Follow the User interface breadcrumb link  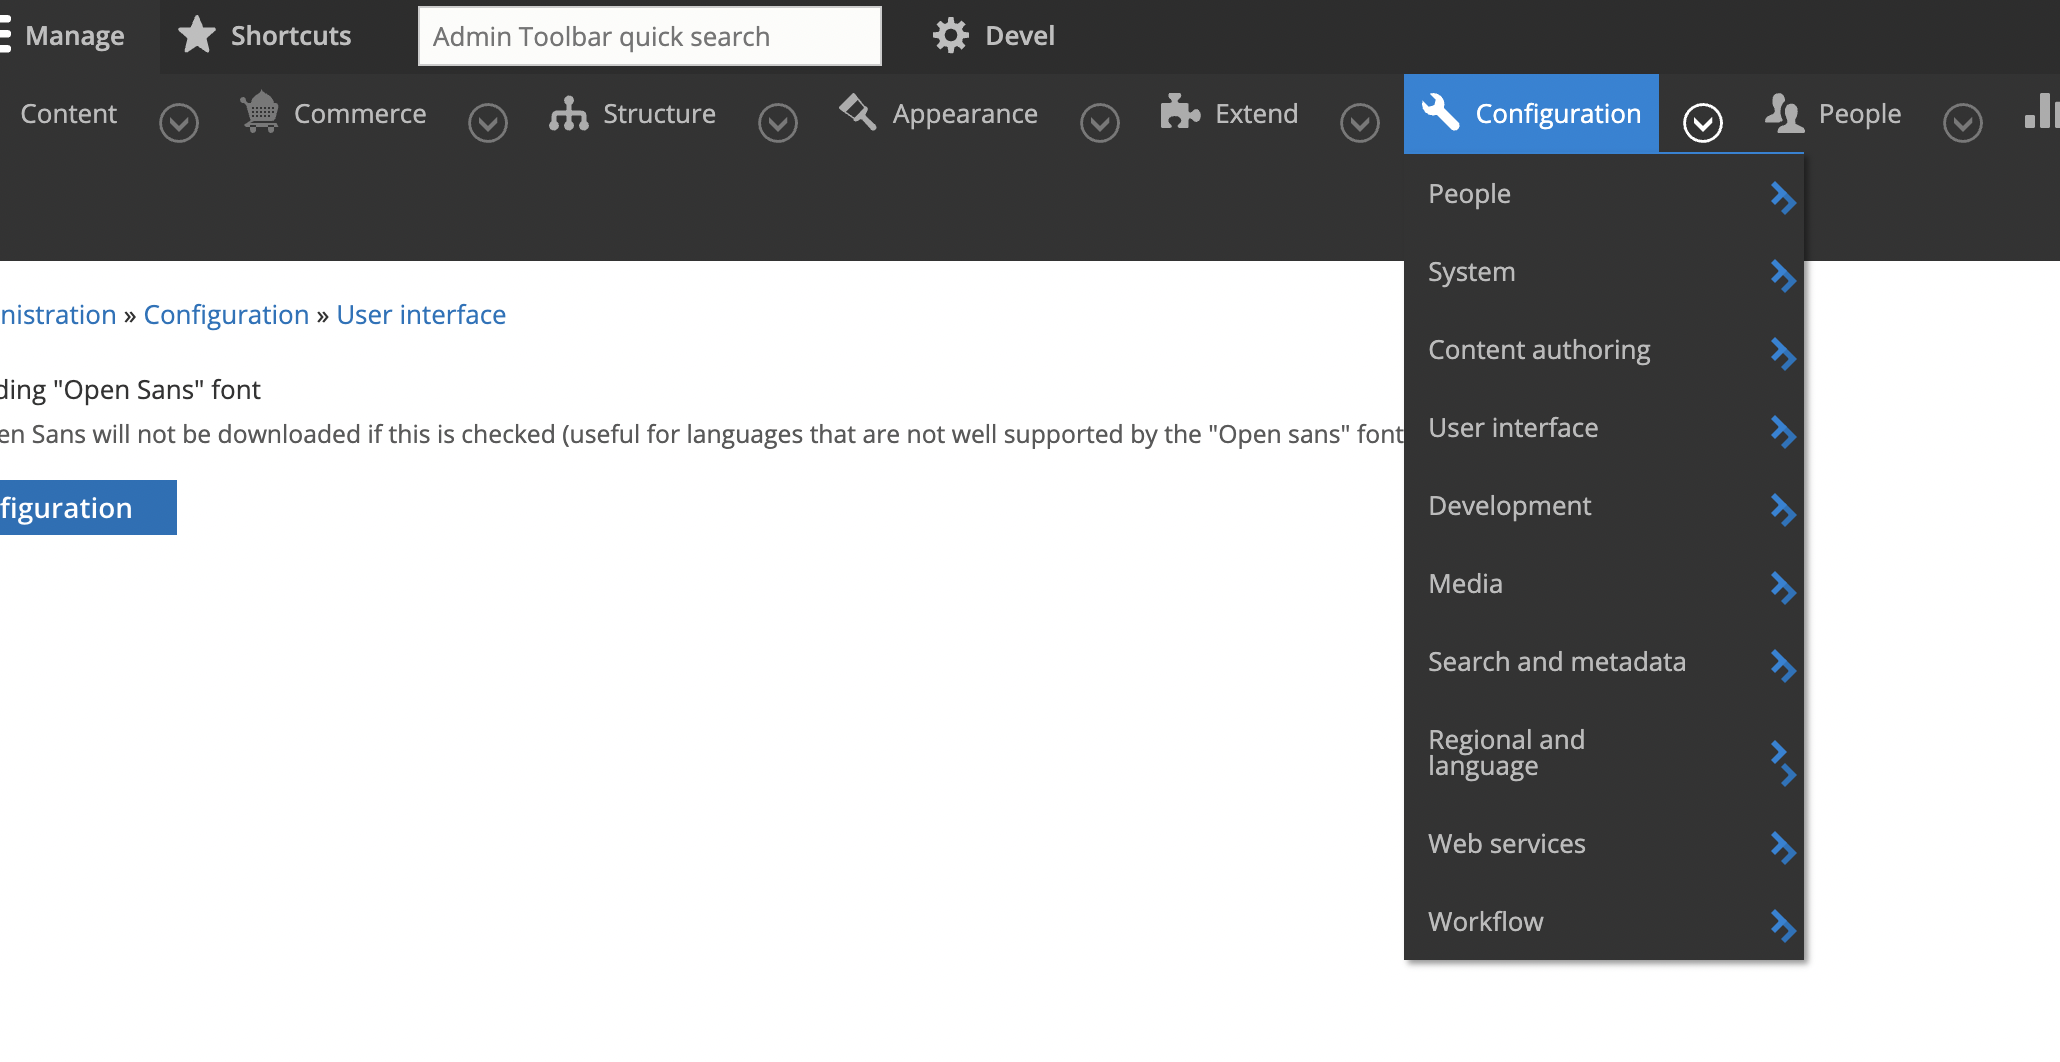pyautogui.click(x=421, y=314)
